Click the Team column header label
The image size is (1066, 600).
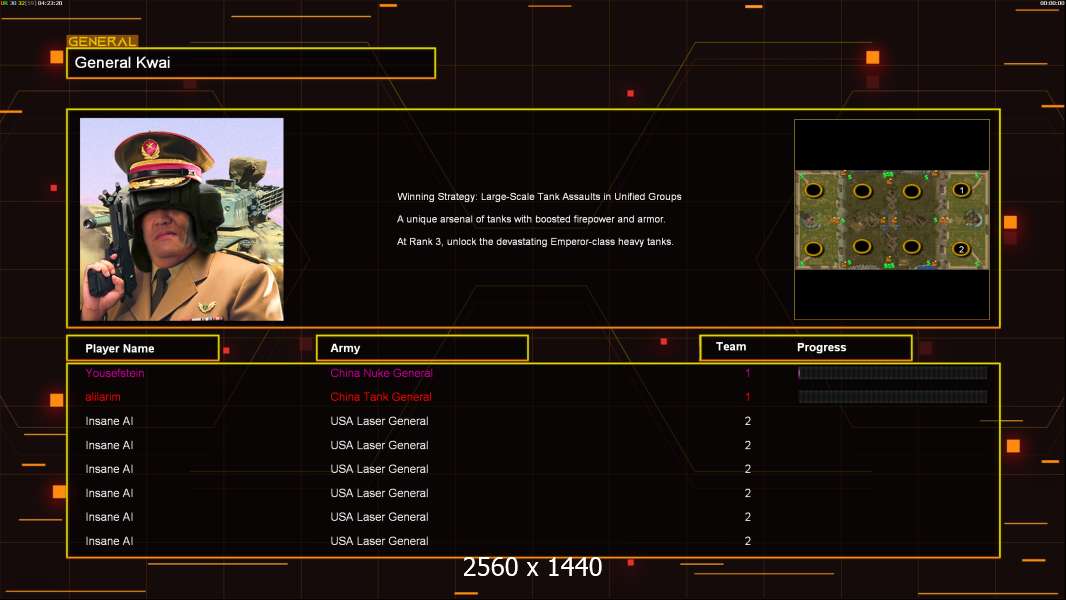(x=731, y=347)
